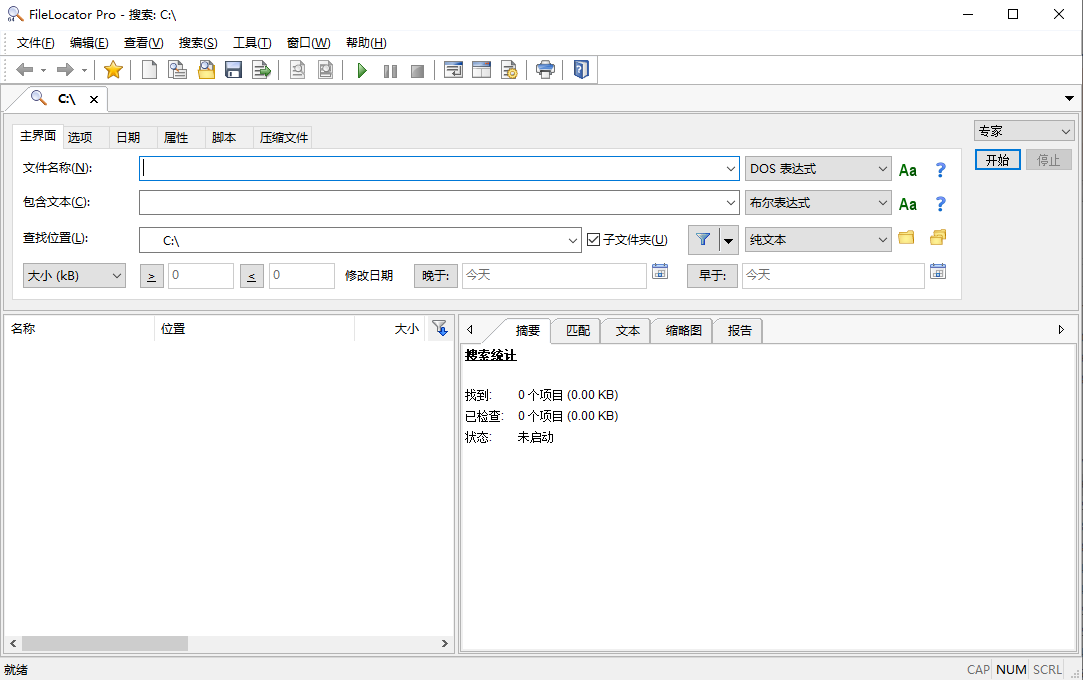
Task: Switch to the 匹配 results tab
Action: pos(578,331)
